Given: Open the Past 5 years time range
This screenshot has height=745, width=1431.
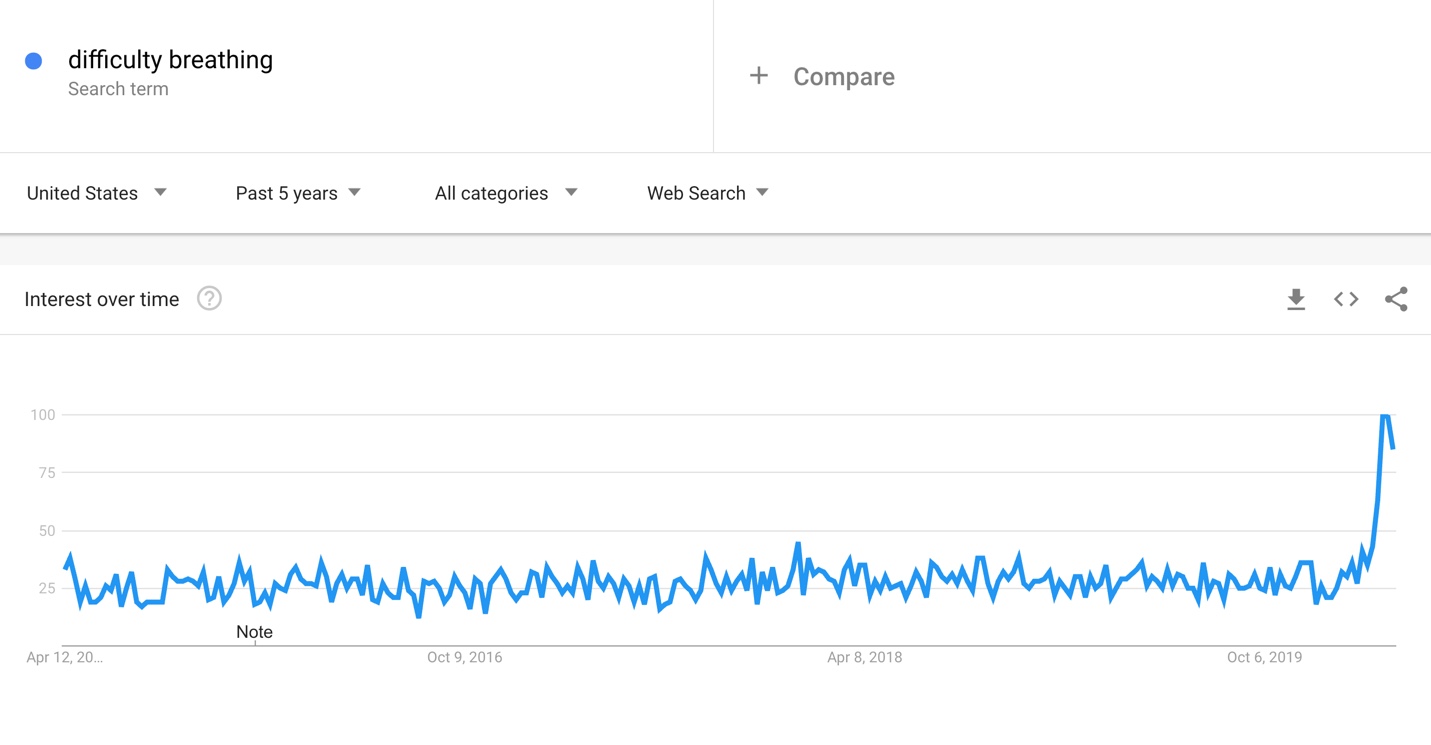Looking at the screenshot, I should 298,193.
